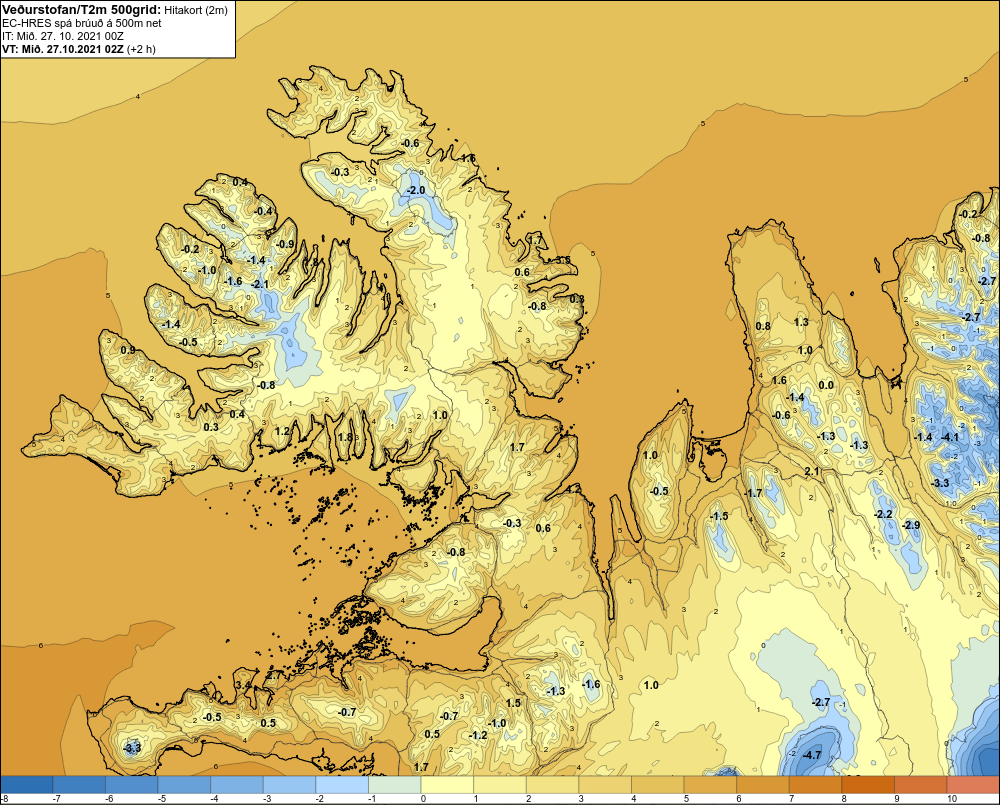Image resolution: width=1000 pixels, height=805 pixels.
Task: Click the -5 tick label on legend
Action: pos(161,799)
